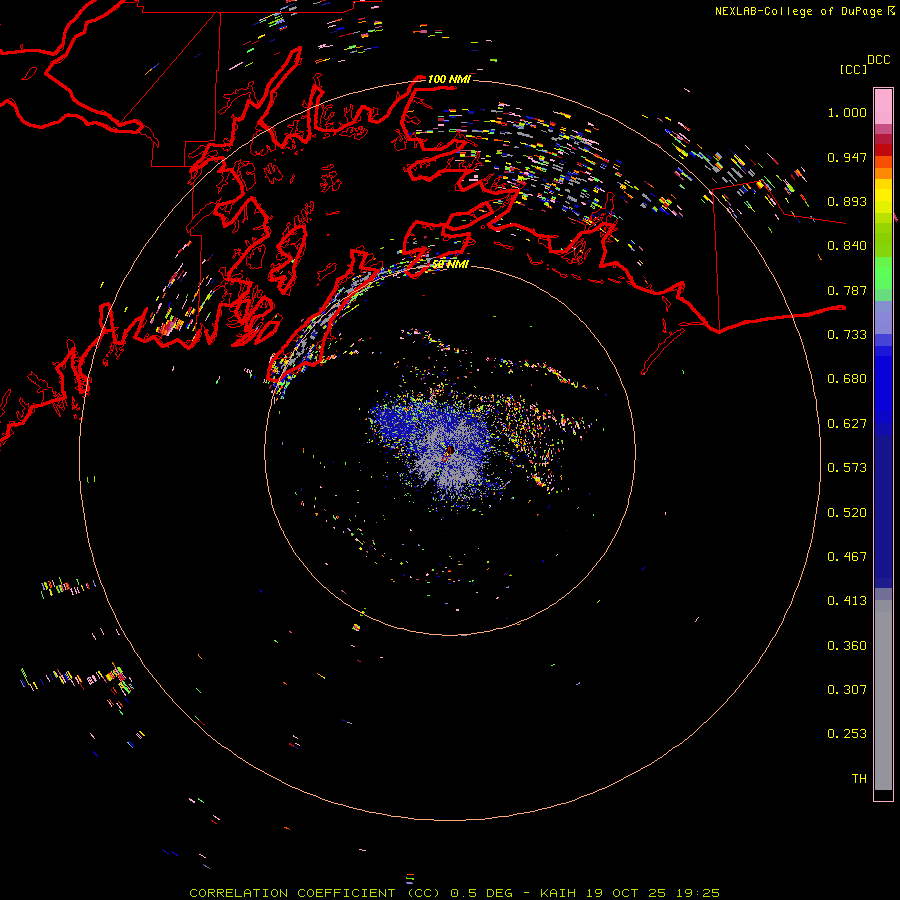This screenshot has height=900, width=900.
Task: Click the NEXLAB-College of DuPage label
Action: pyautogui.click(x=800, y=11)
